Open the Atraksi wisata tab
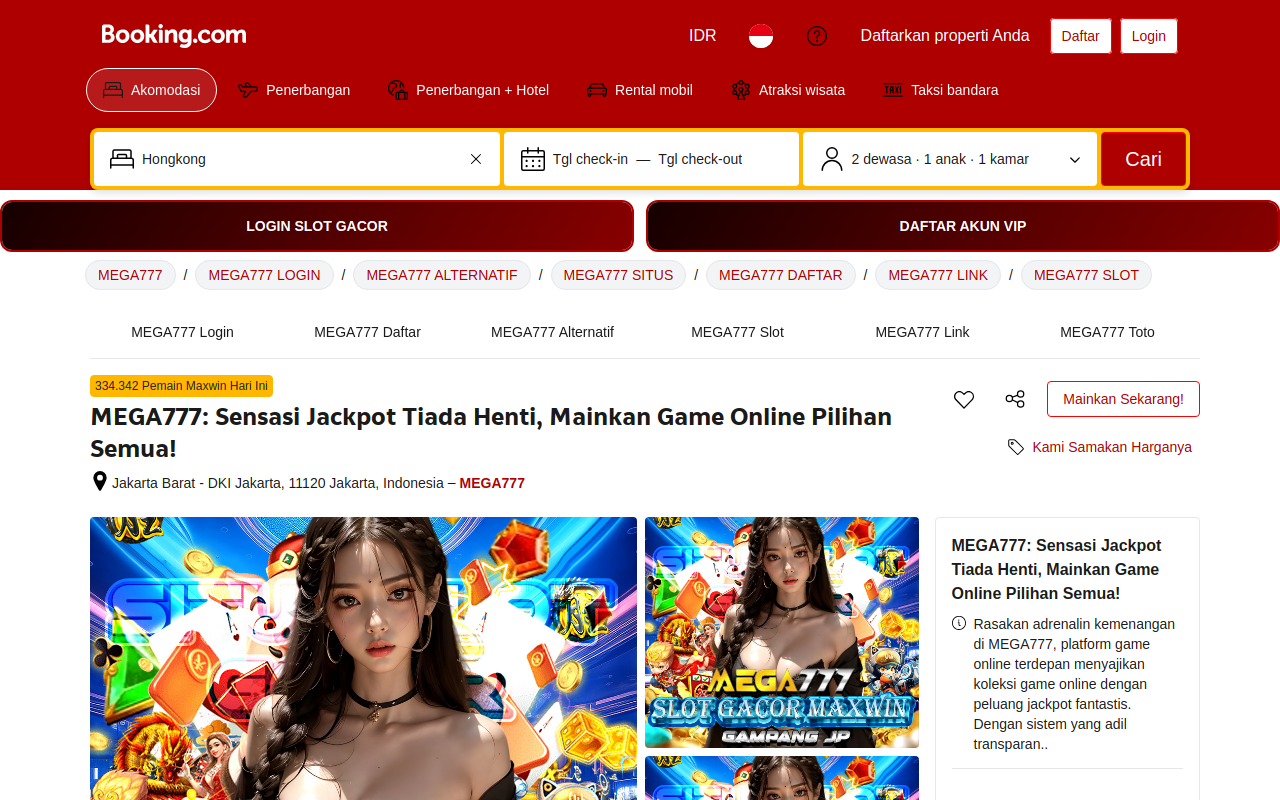Viewport: 1280px width, 800px height. pos(788,90)
